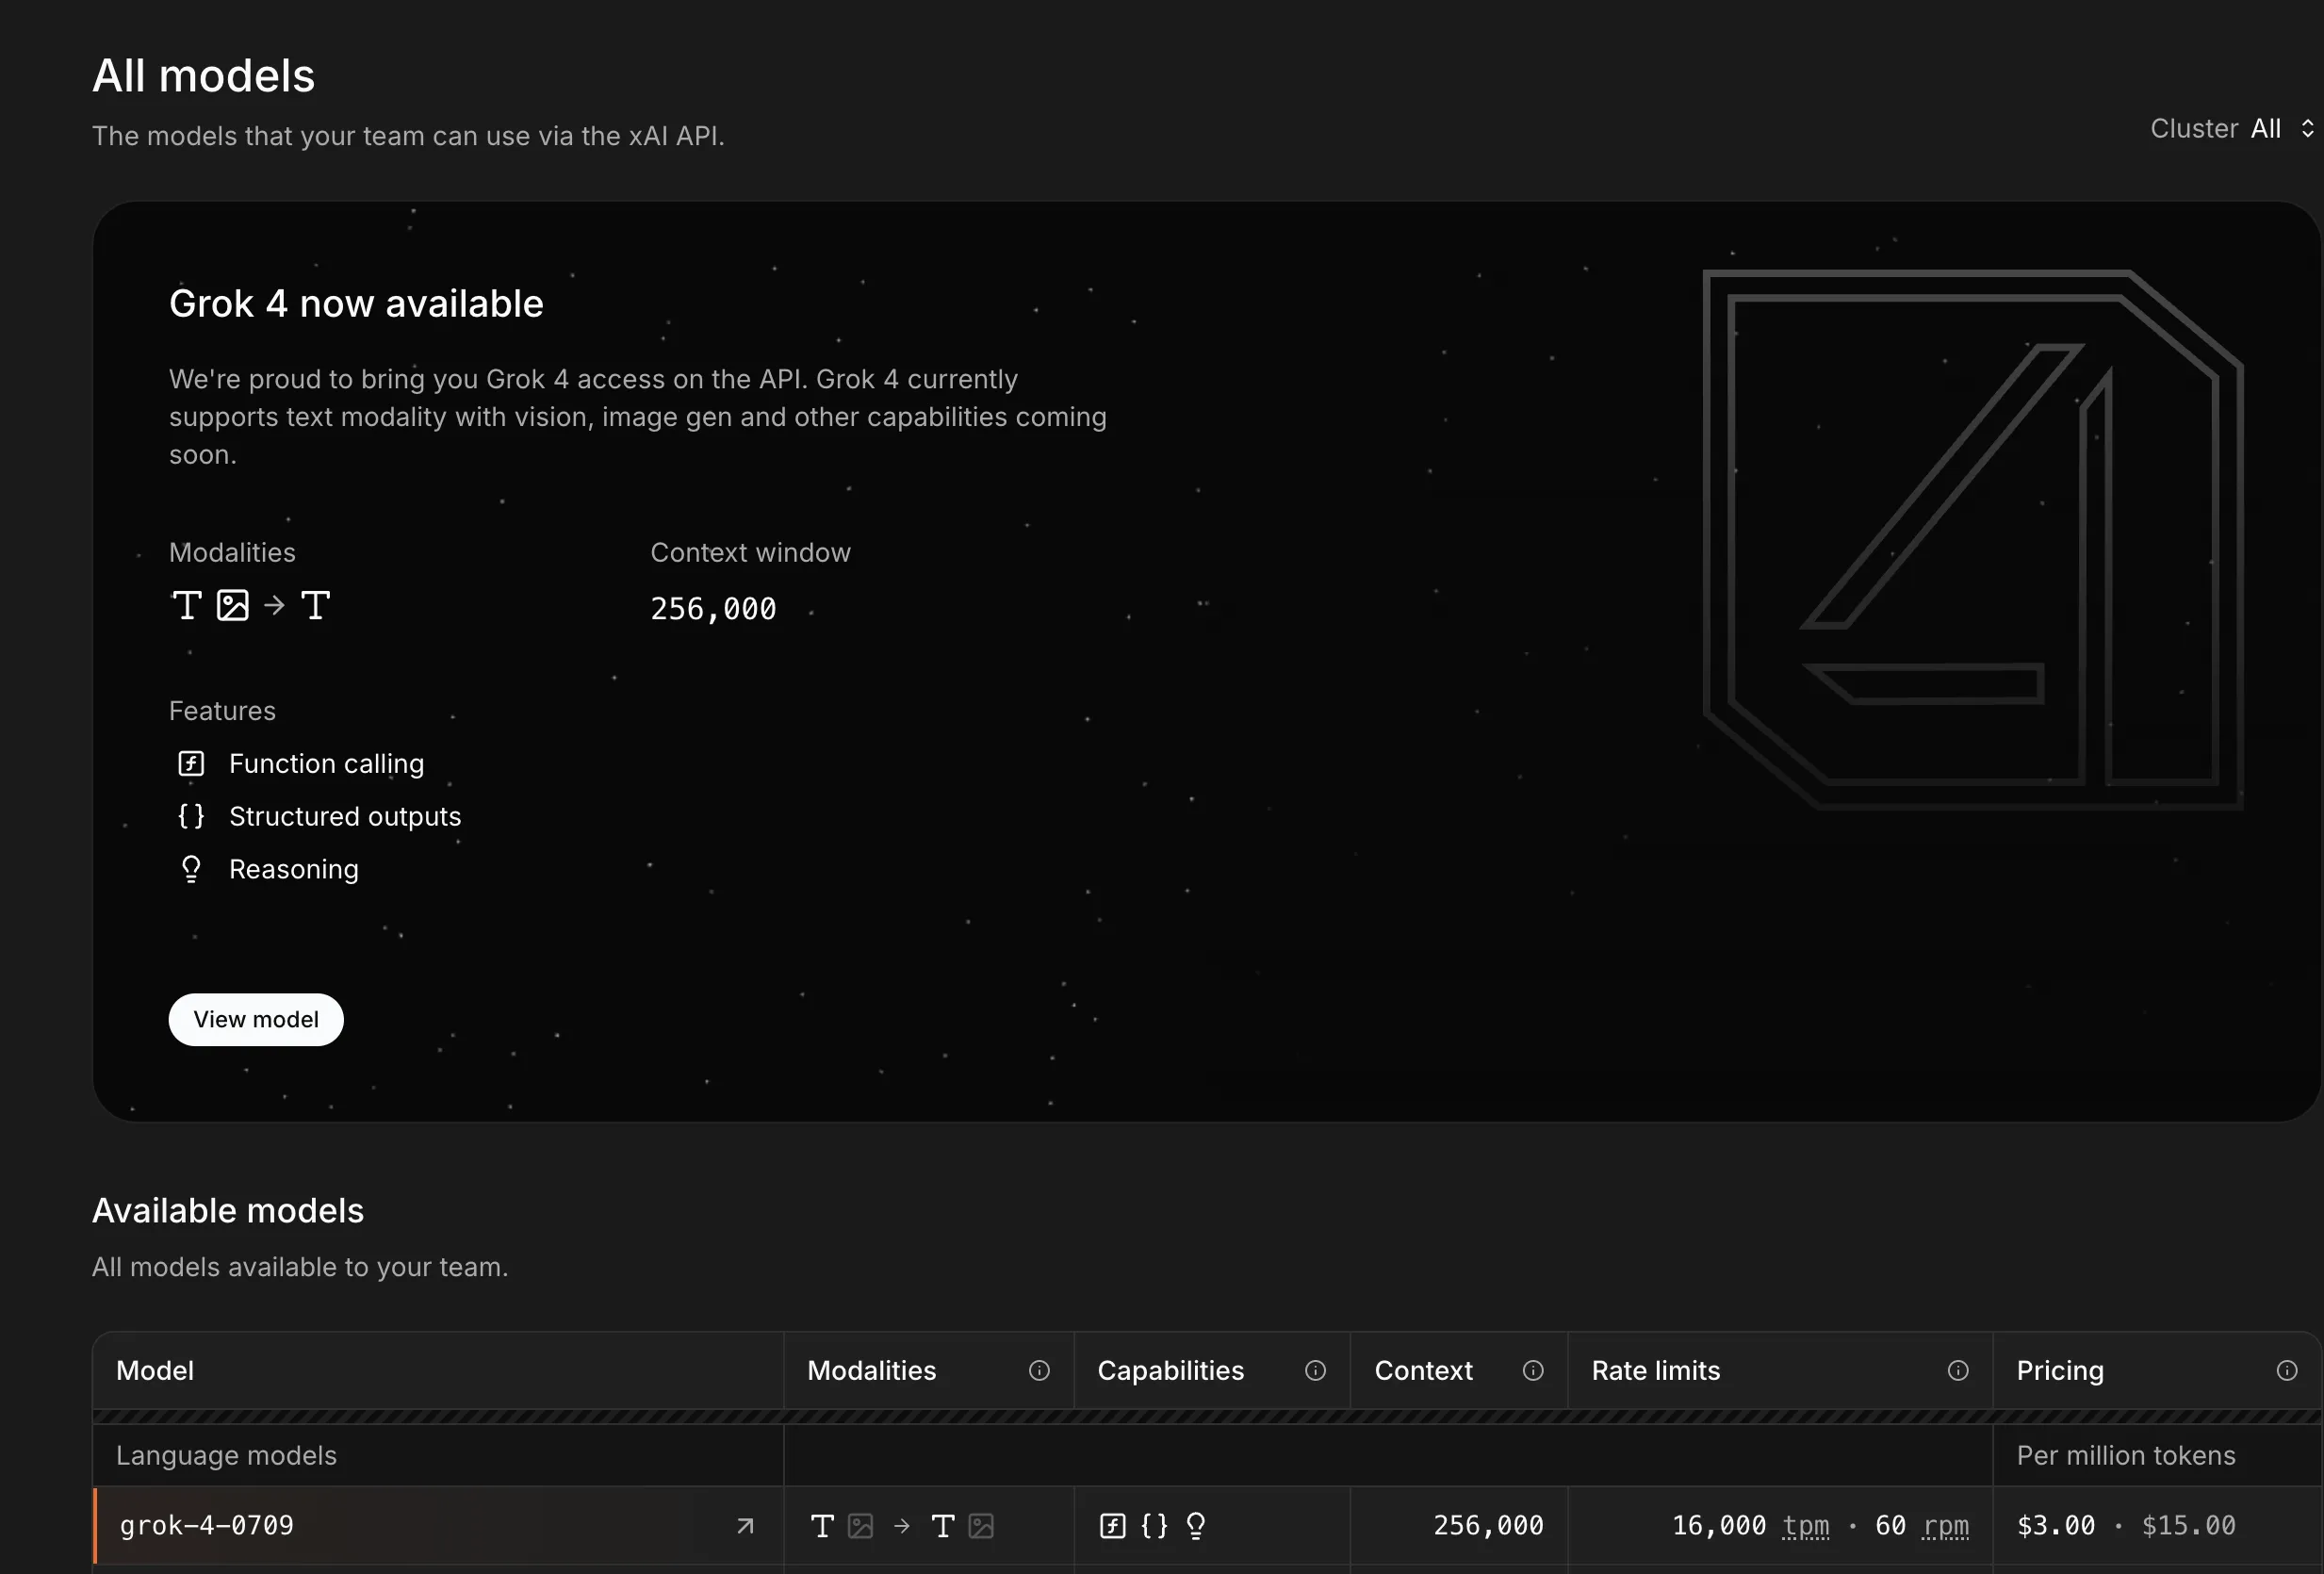The image size is (2324, 1574).
Task: Click the rpm abbreviation in rate limits
Action: (x=1946, y=1526)
